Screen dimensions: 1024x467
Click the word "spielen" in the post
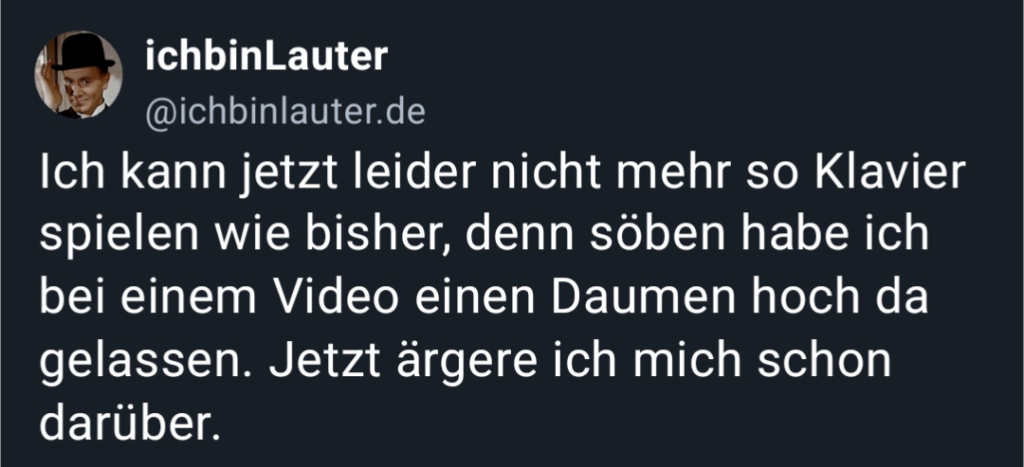click(x=118, y=236)
